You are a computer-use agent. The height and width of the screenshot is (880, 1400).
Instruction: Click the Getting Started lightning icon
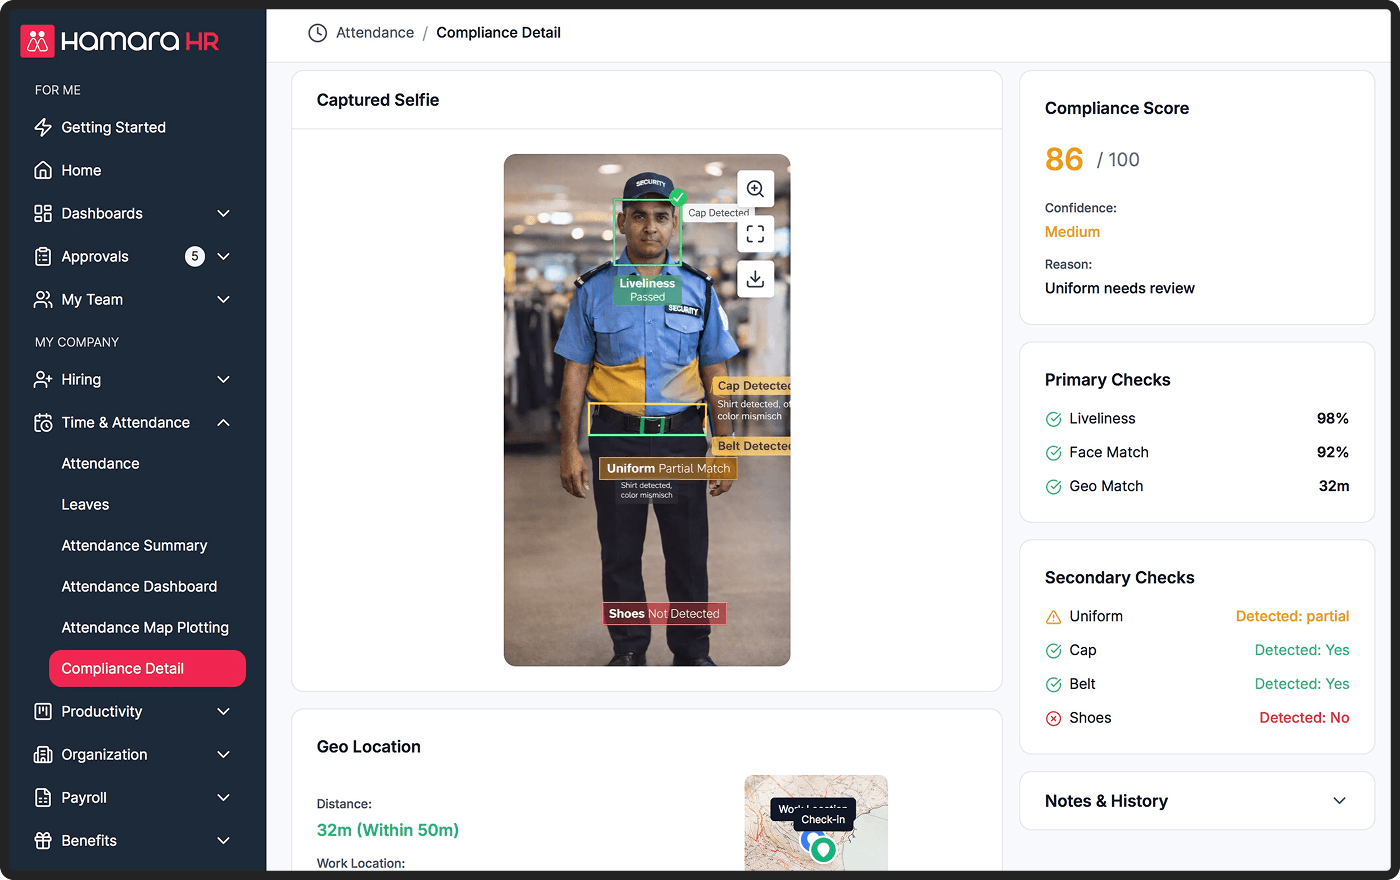[43, 127]
